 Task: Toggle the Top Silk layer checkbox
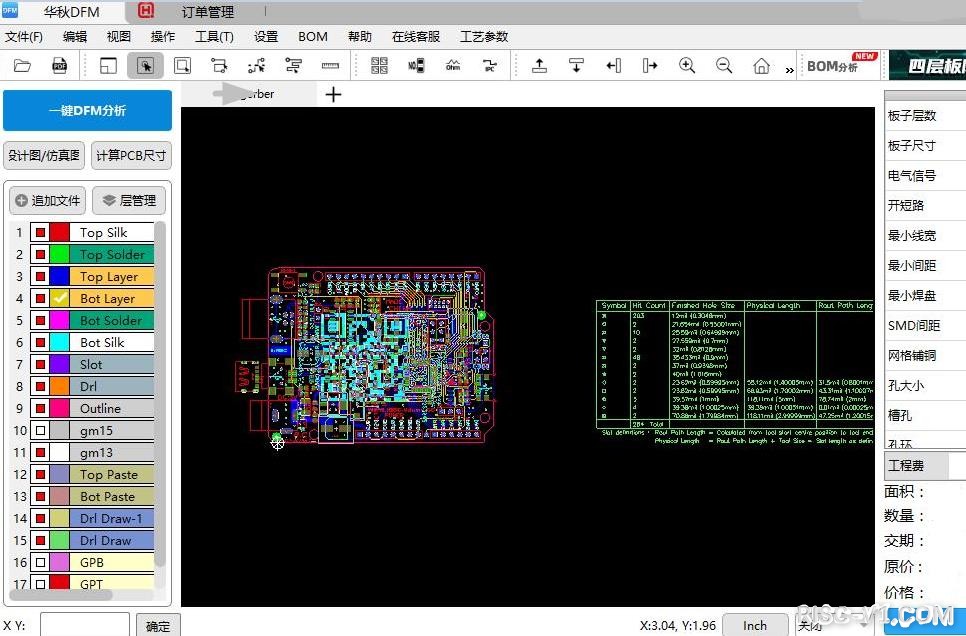pyautogui.click(x=40, y=233)
